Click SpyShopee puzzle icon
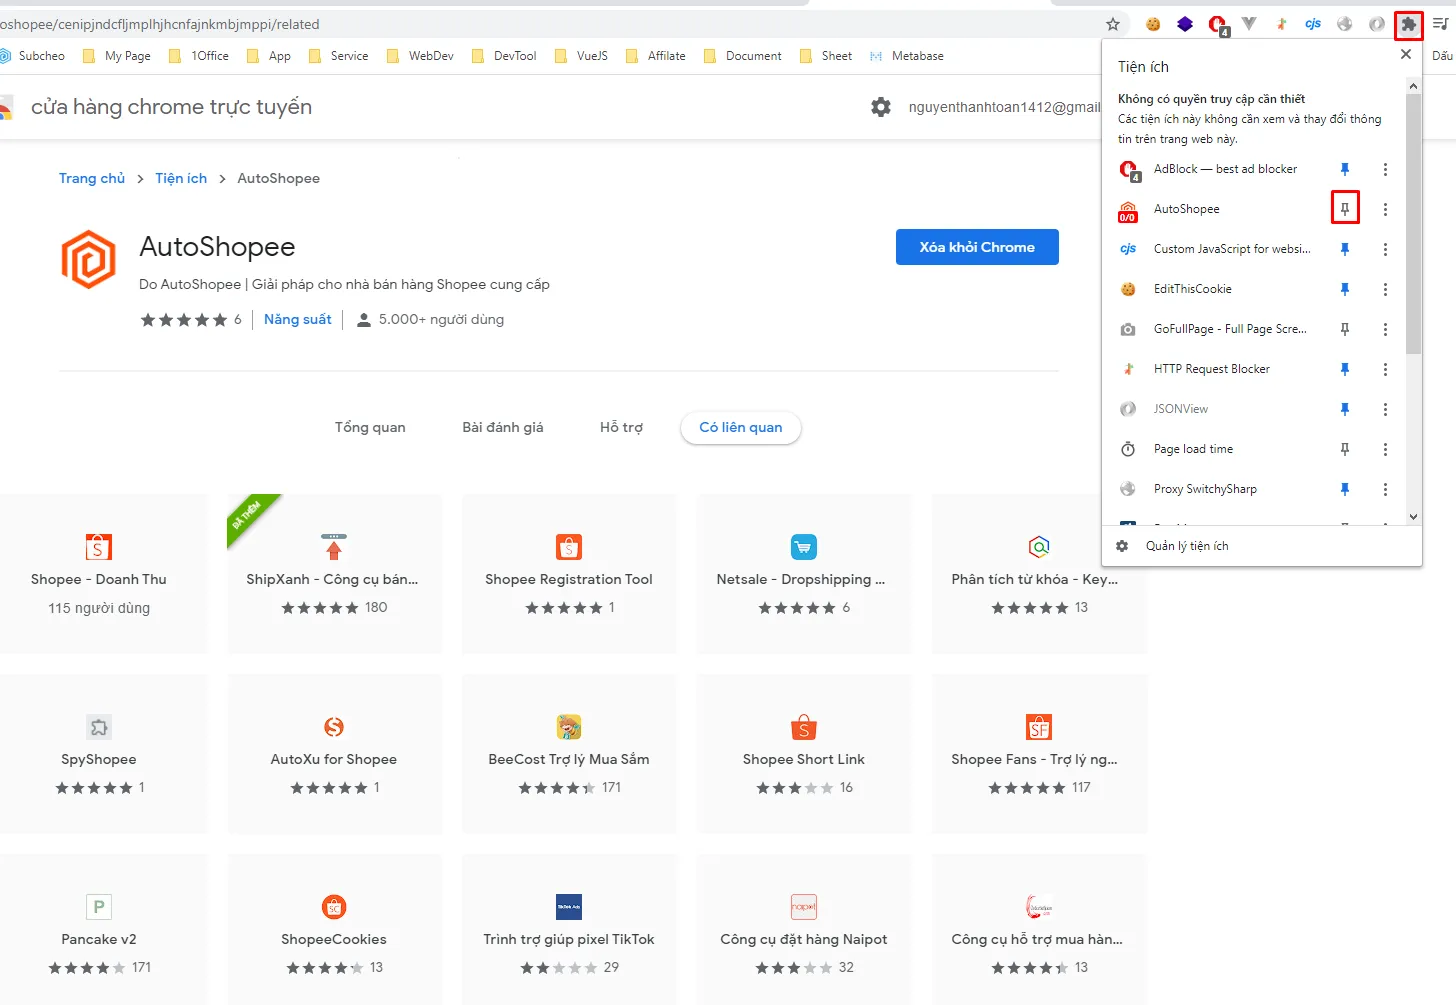This screenshot has height=1005, width=1456. [x=99, y=727]
